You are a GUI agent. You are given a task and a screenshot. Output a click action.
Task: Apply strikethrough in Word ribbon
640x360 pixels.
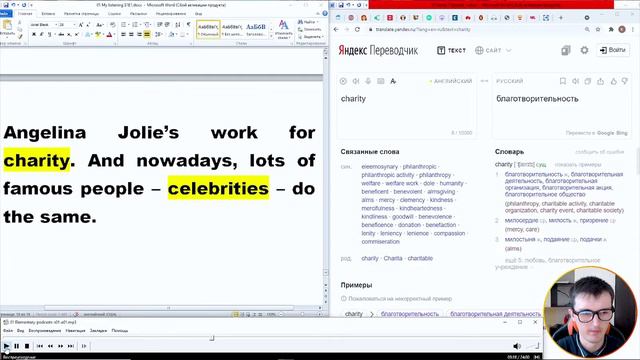(61, 35)
